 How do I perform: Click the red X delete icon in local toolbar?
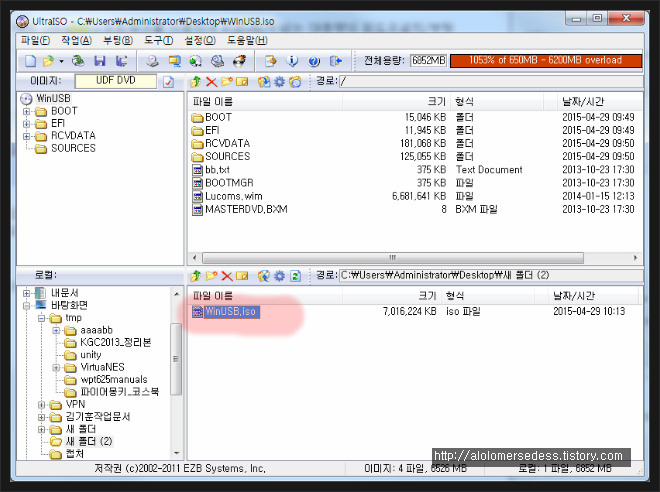227,276
